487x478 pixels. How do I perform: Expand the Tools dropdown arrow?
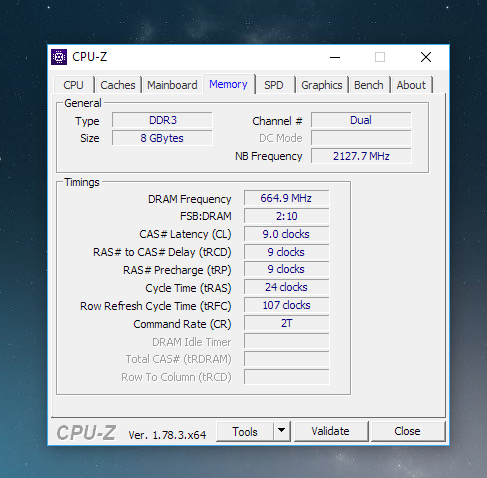tap(282, 431)
